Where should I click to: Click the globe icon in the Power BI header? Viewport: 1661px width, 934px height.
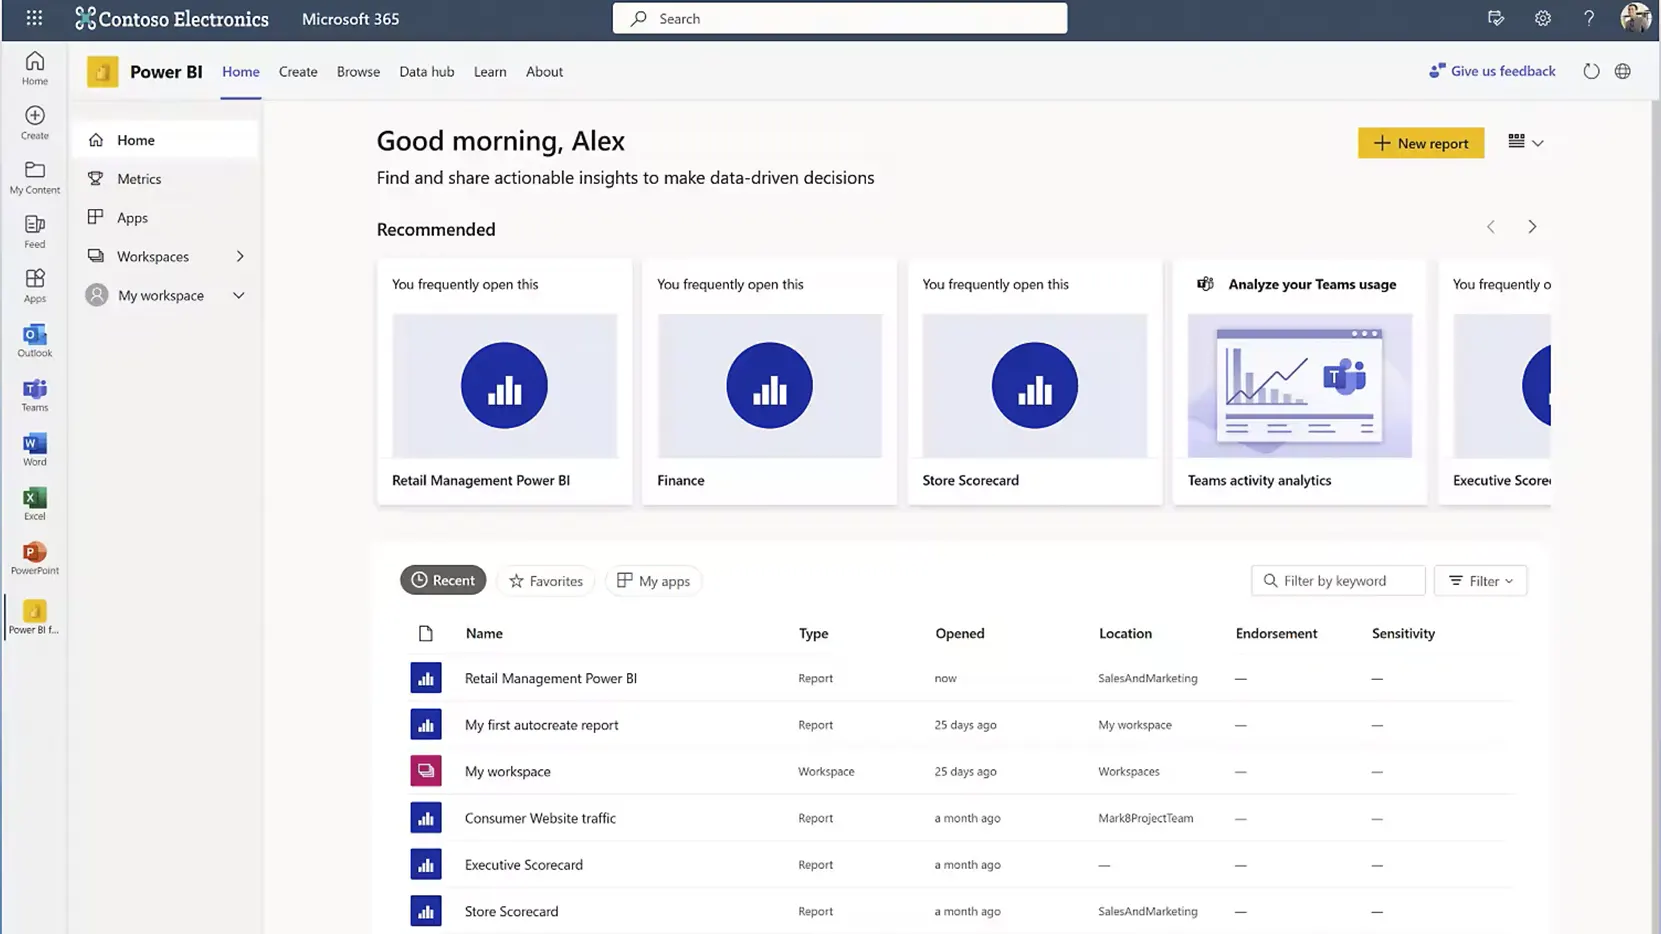click(1623, 71)
